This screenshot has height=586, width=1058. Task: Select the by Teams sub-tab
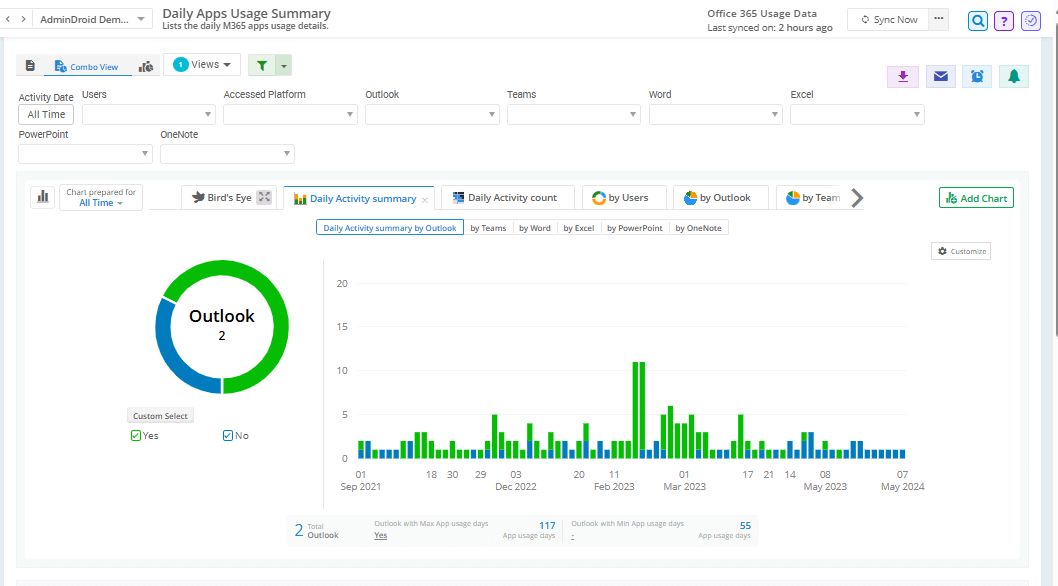pos(488,228)
